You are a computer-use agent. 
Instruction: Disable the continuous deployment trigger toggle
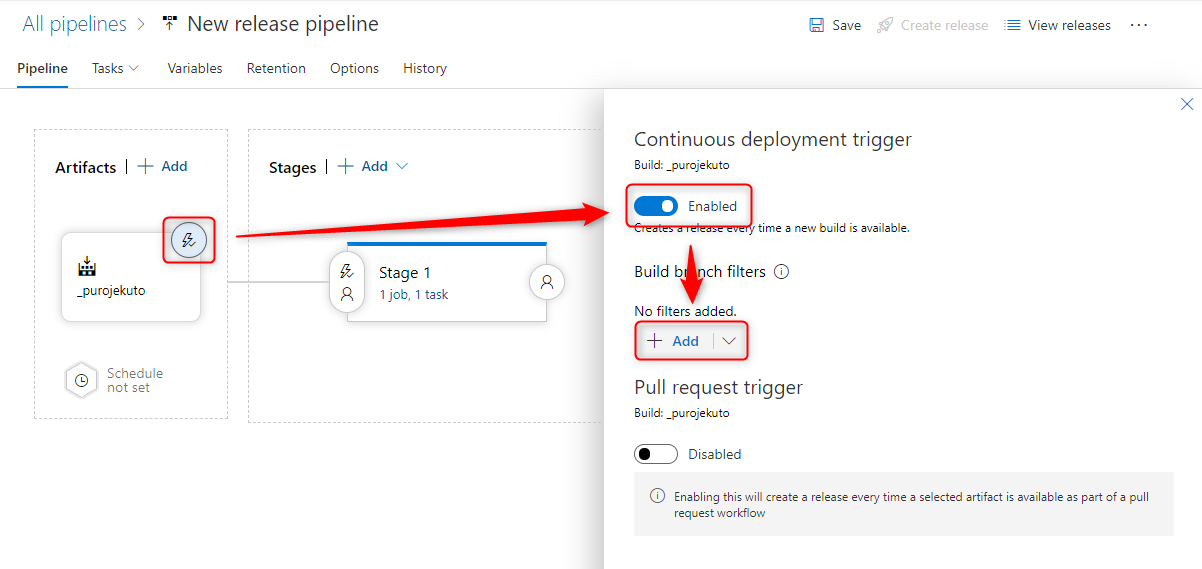pos(656,206)
